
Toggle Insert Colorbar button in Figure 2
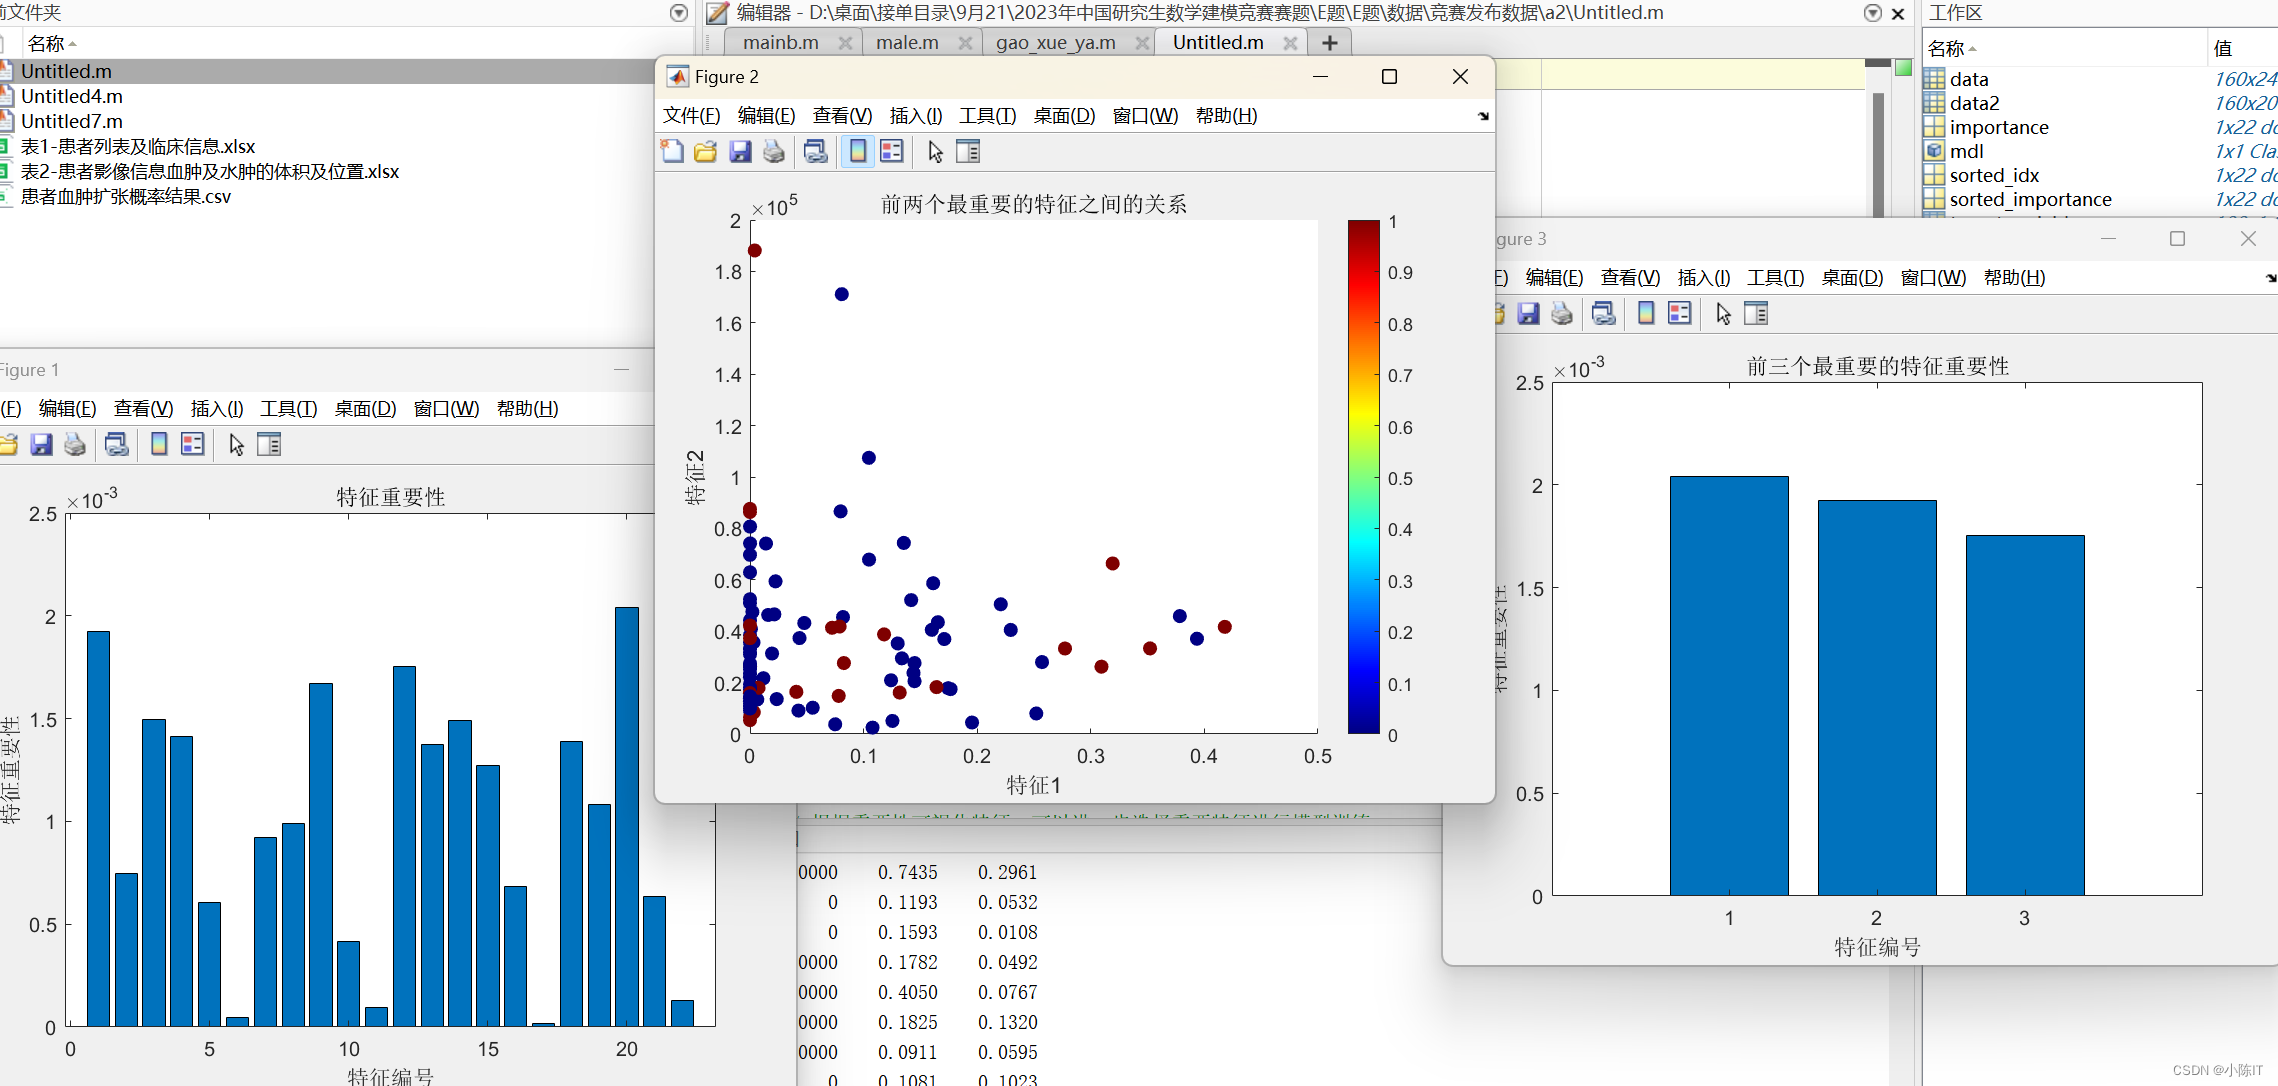pyautogui.click(x=858, y=152)
